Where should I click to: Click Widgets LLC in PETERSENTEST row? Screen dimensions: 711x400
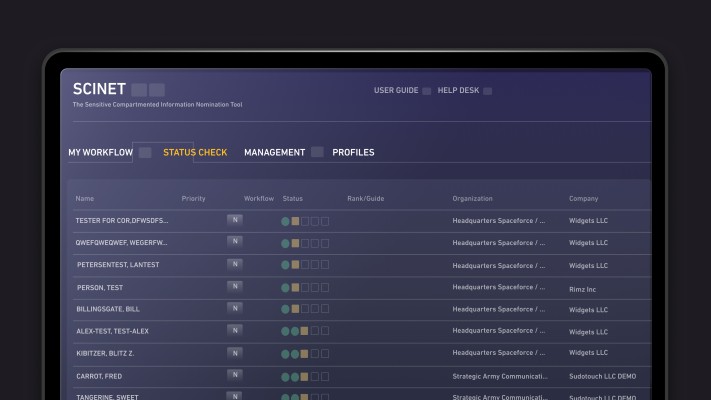[588, 266]
